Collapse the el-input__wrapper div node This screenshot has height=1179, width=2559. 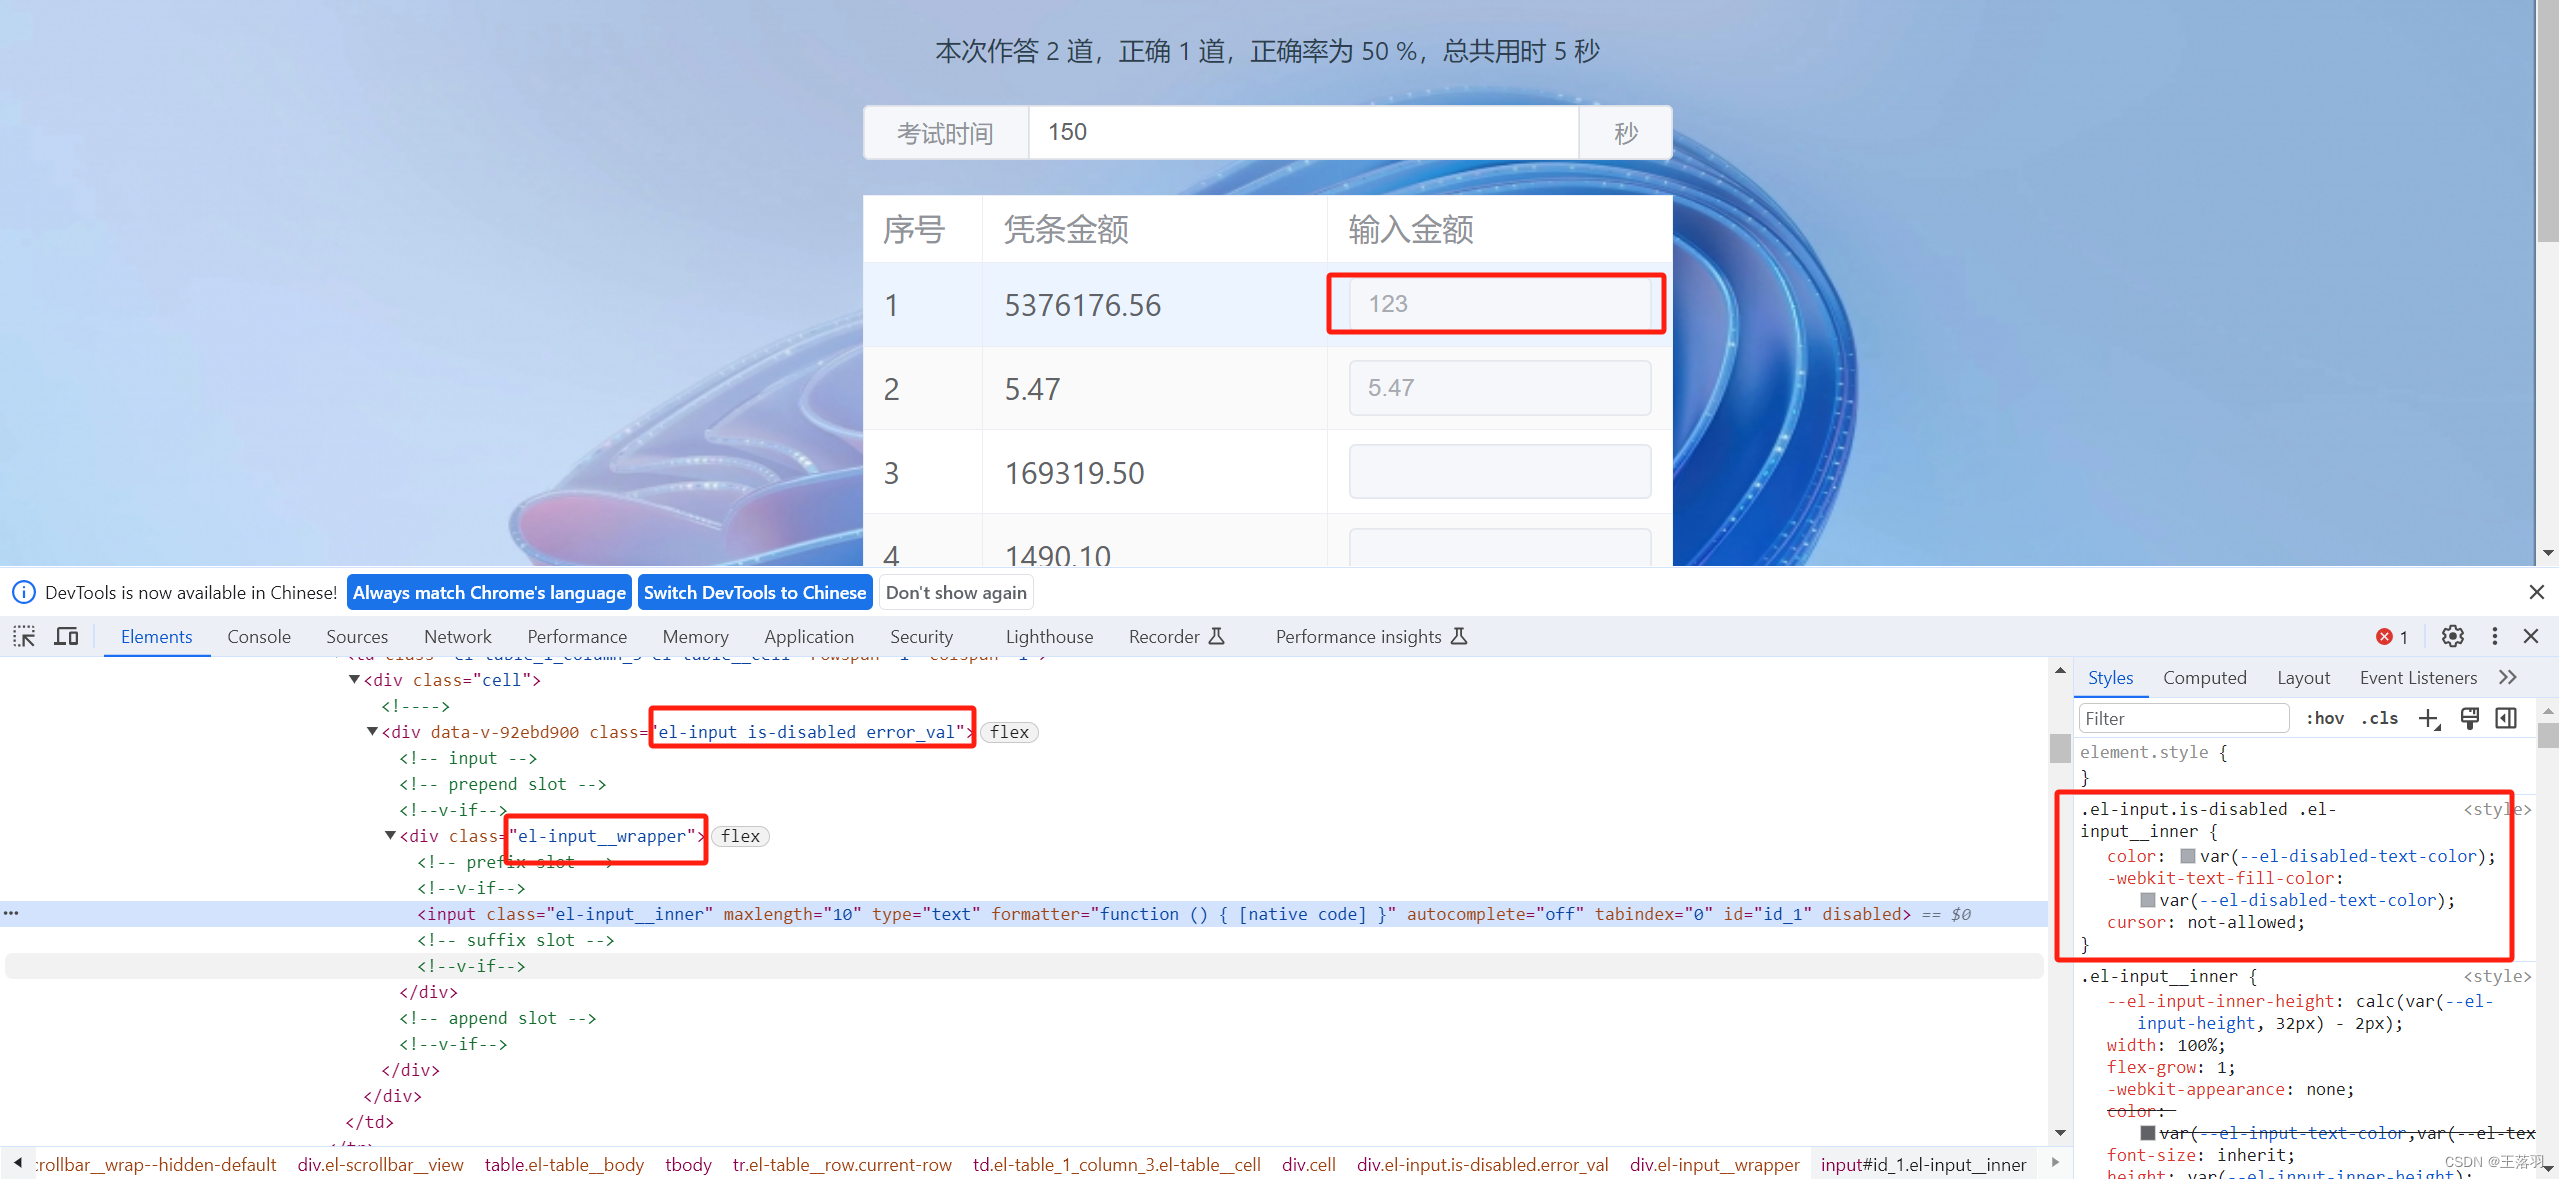391,836
